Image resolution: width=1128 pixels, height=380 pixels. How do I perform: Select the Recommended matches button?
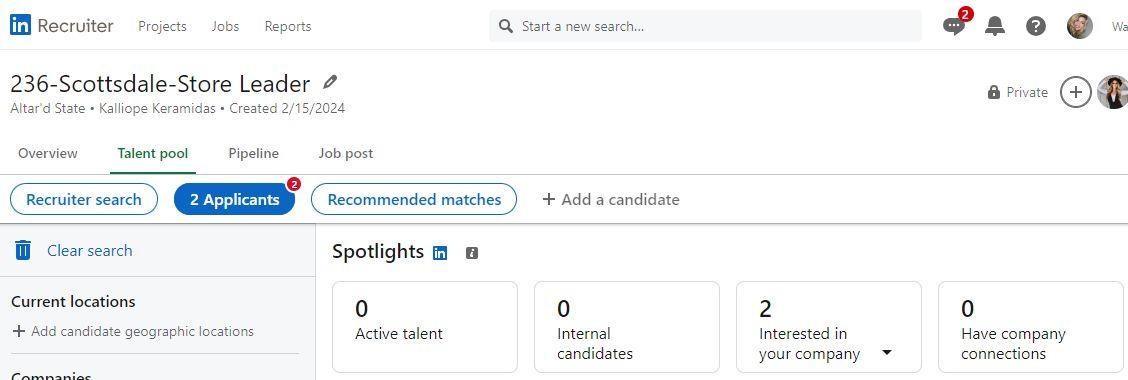pyautogui.click(x=414, y=199)
